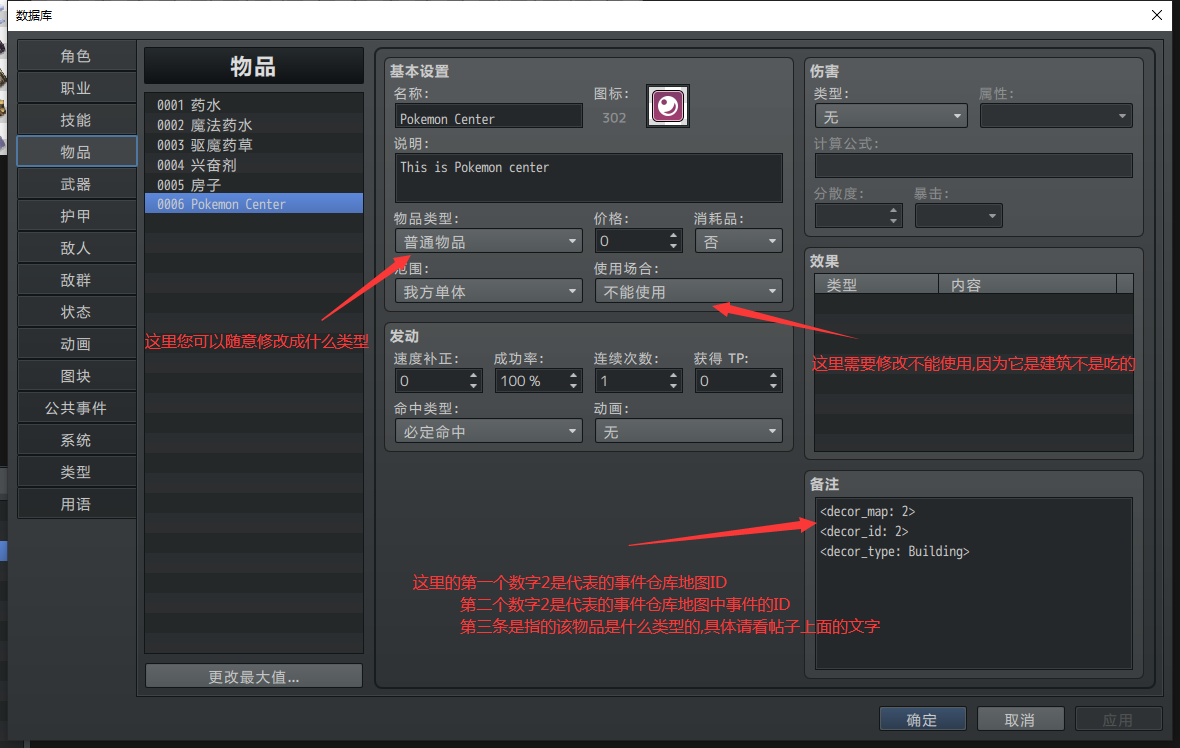This screenshot has width=1180, height=748.
Task: Open the 技能 tab
Action: click(76, 120)
